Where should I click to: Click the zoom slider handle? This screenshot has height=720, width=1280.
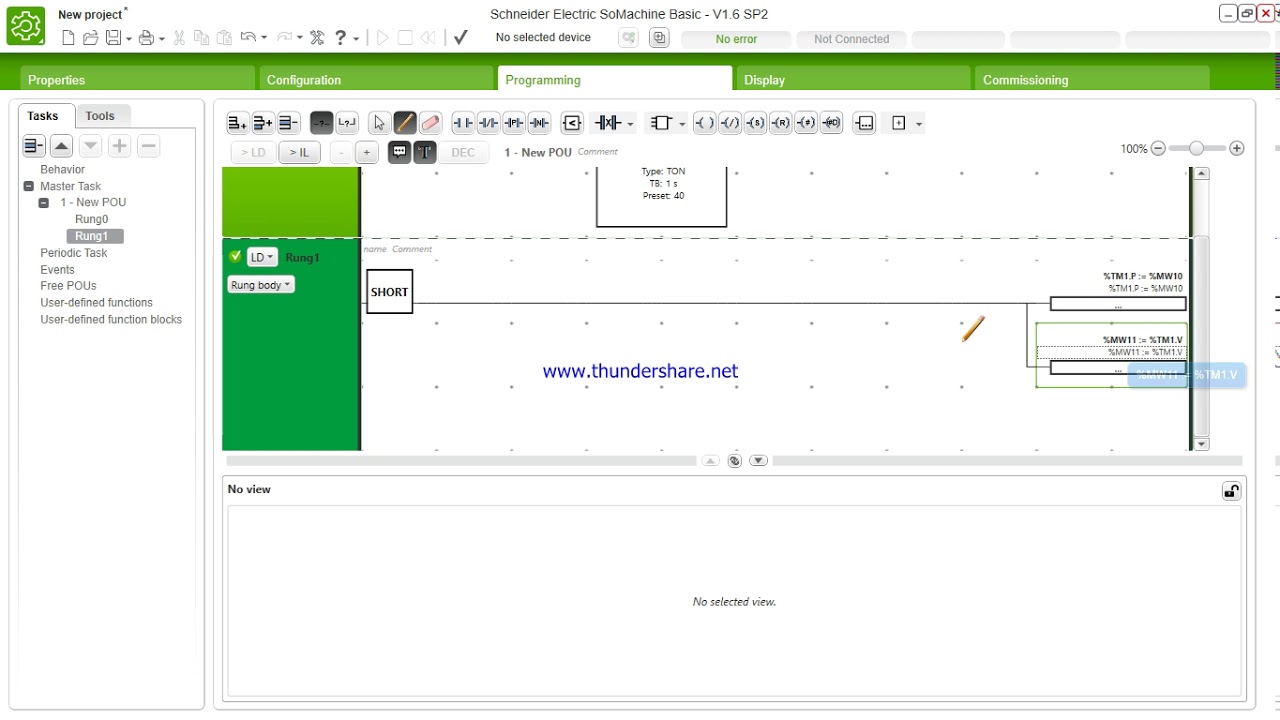(x=1196, y=148)
